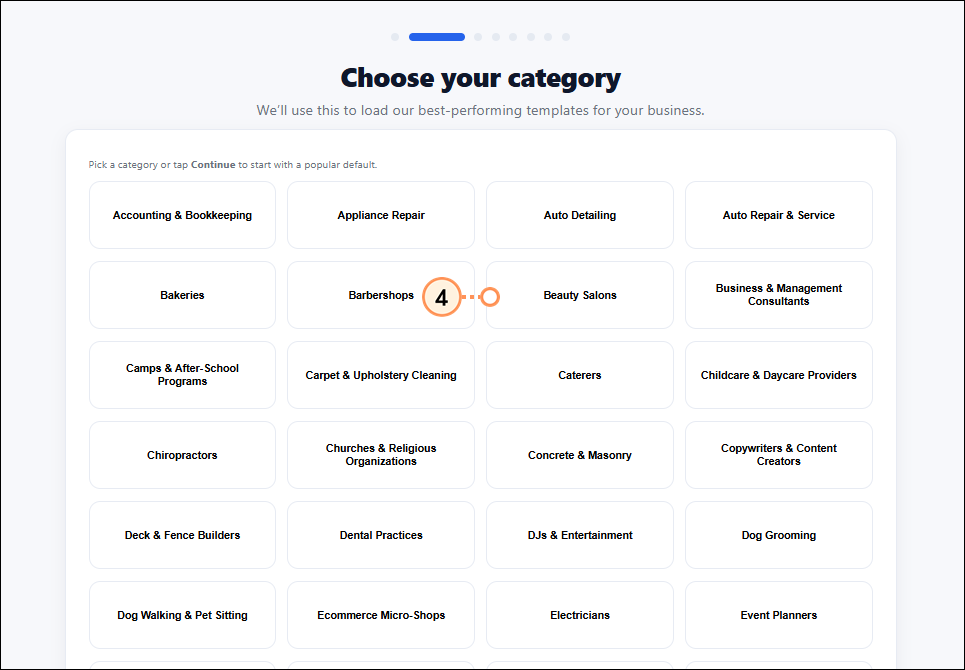The image size is (965, 670).
Task: Select the Caterers category
Action: click(580, 375)
